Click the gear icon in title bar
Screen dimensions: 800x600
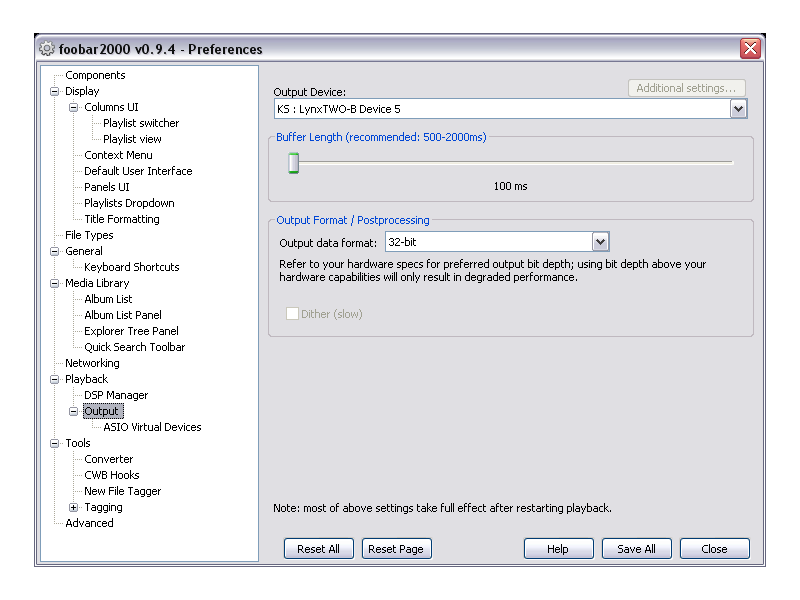[x=46, y=48]
